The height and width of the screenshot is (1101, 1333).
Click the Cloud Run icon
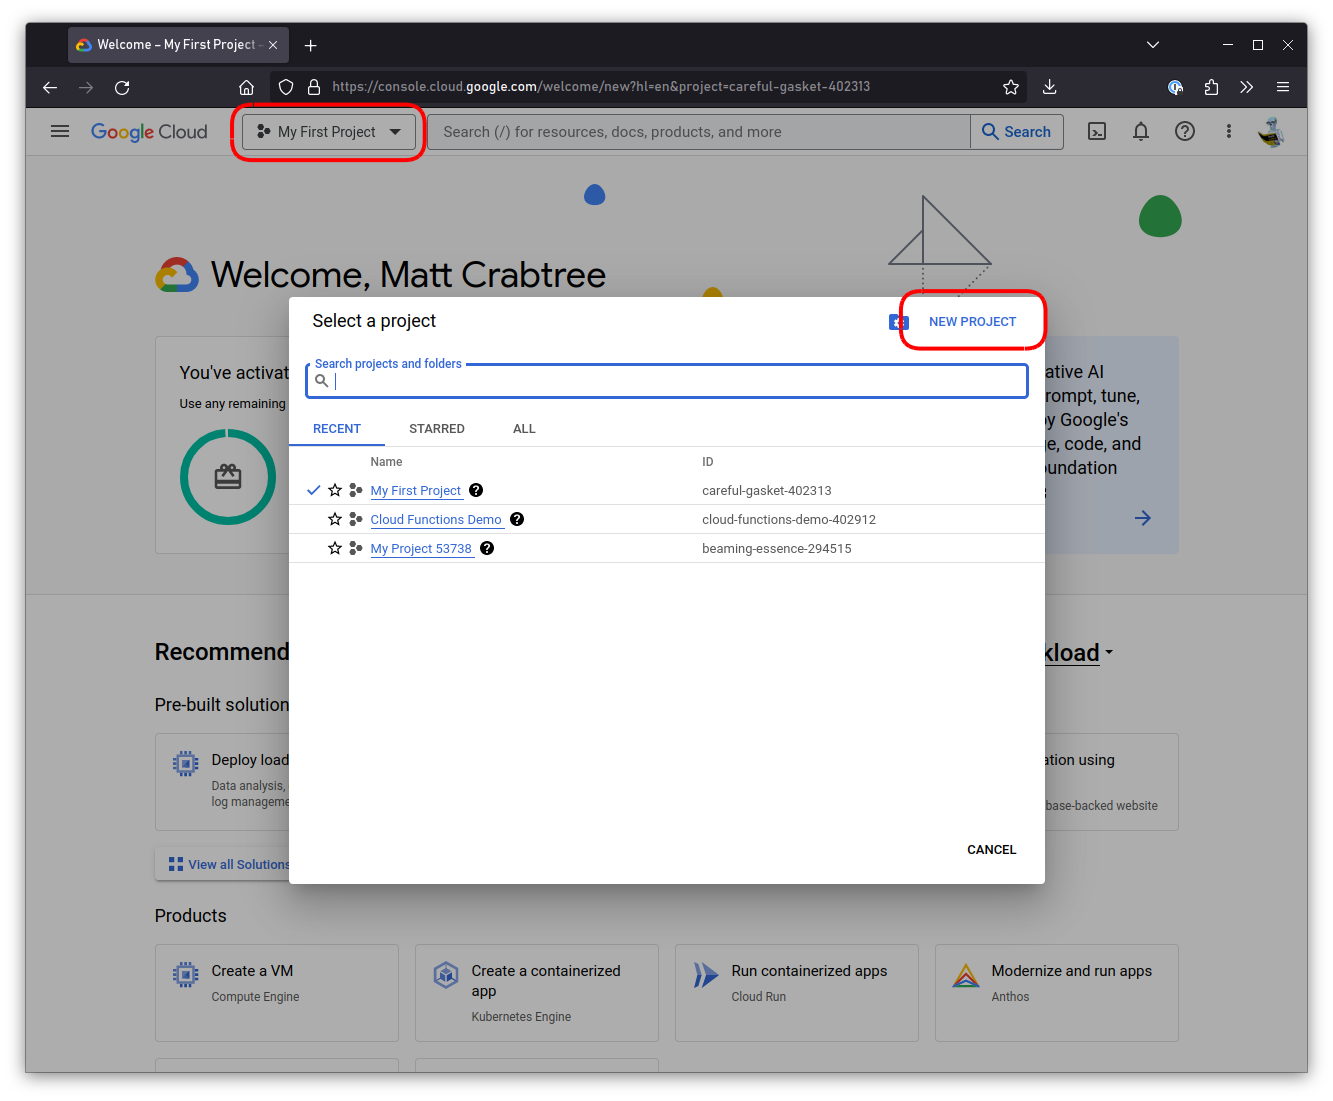706,975
